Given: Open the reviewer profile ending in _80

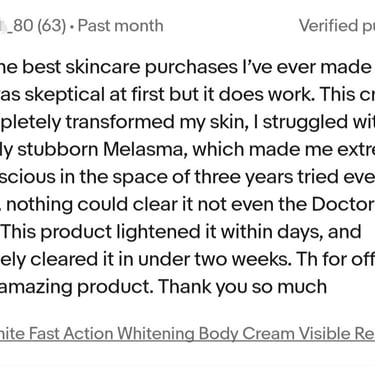Looking at the screenshot, I should click(x=16, y=26).
